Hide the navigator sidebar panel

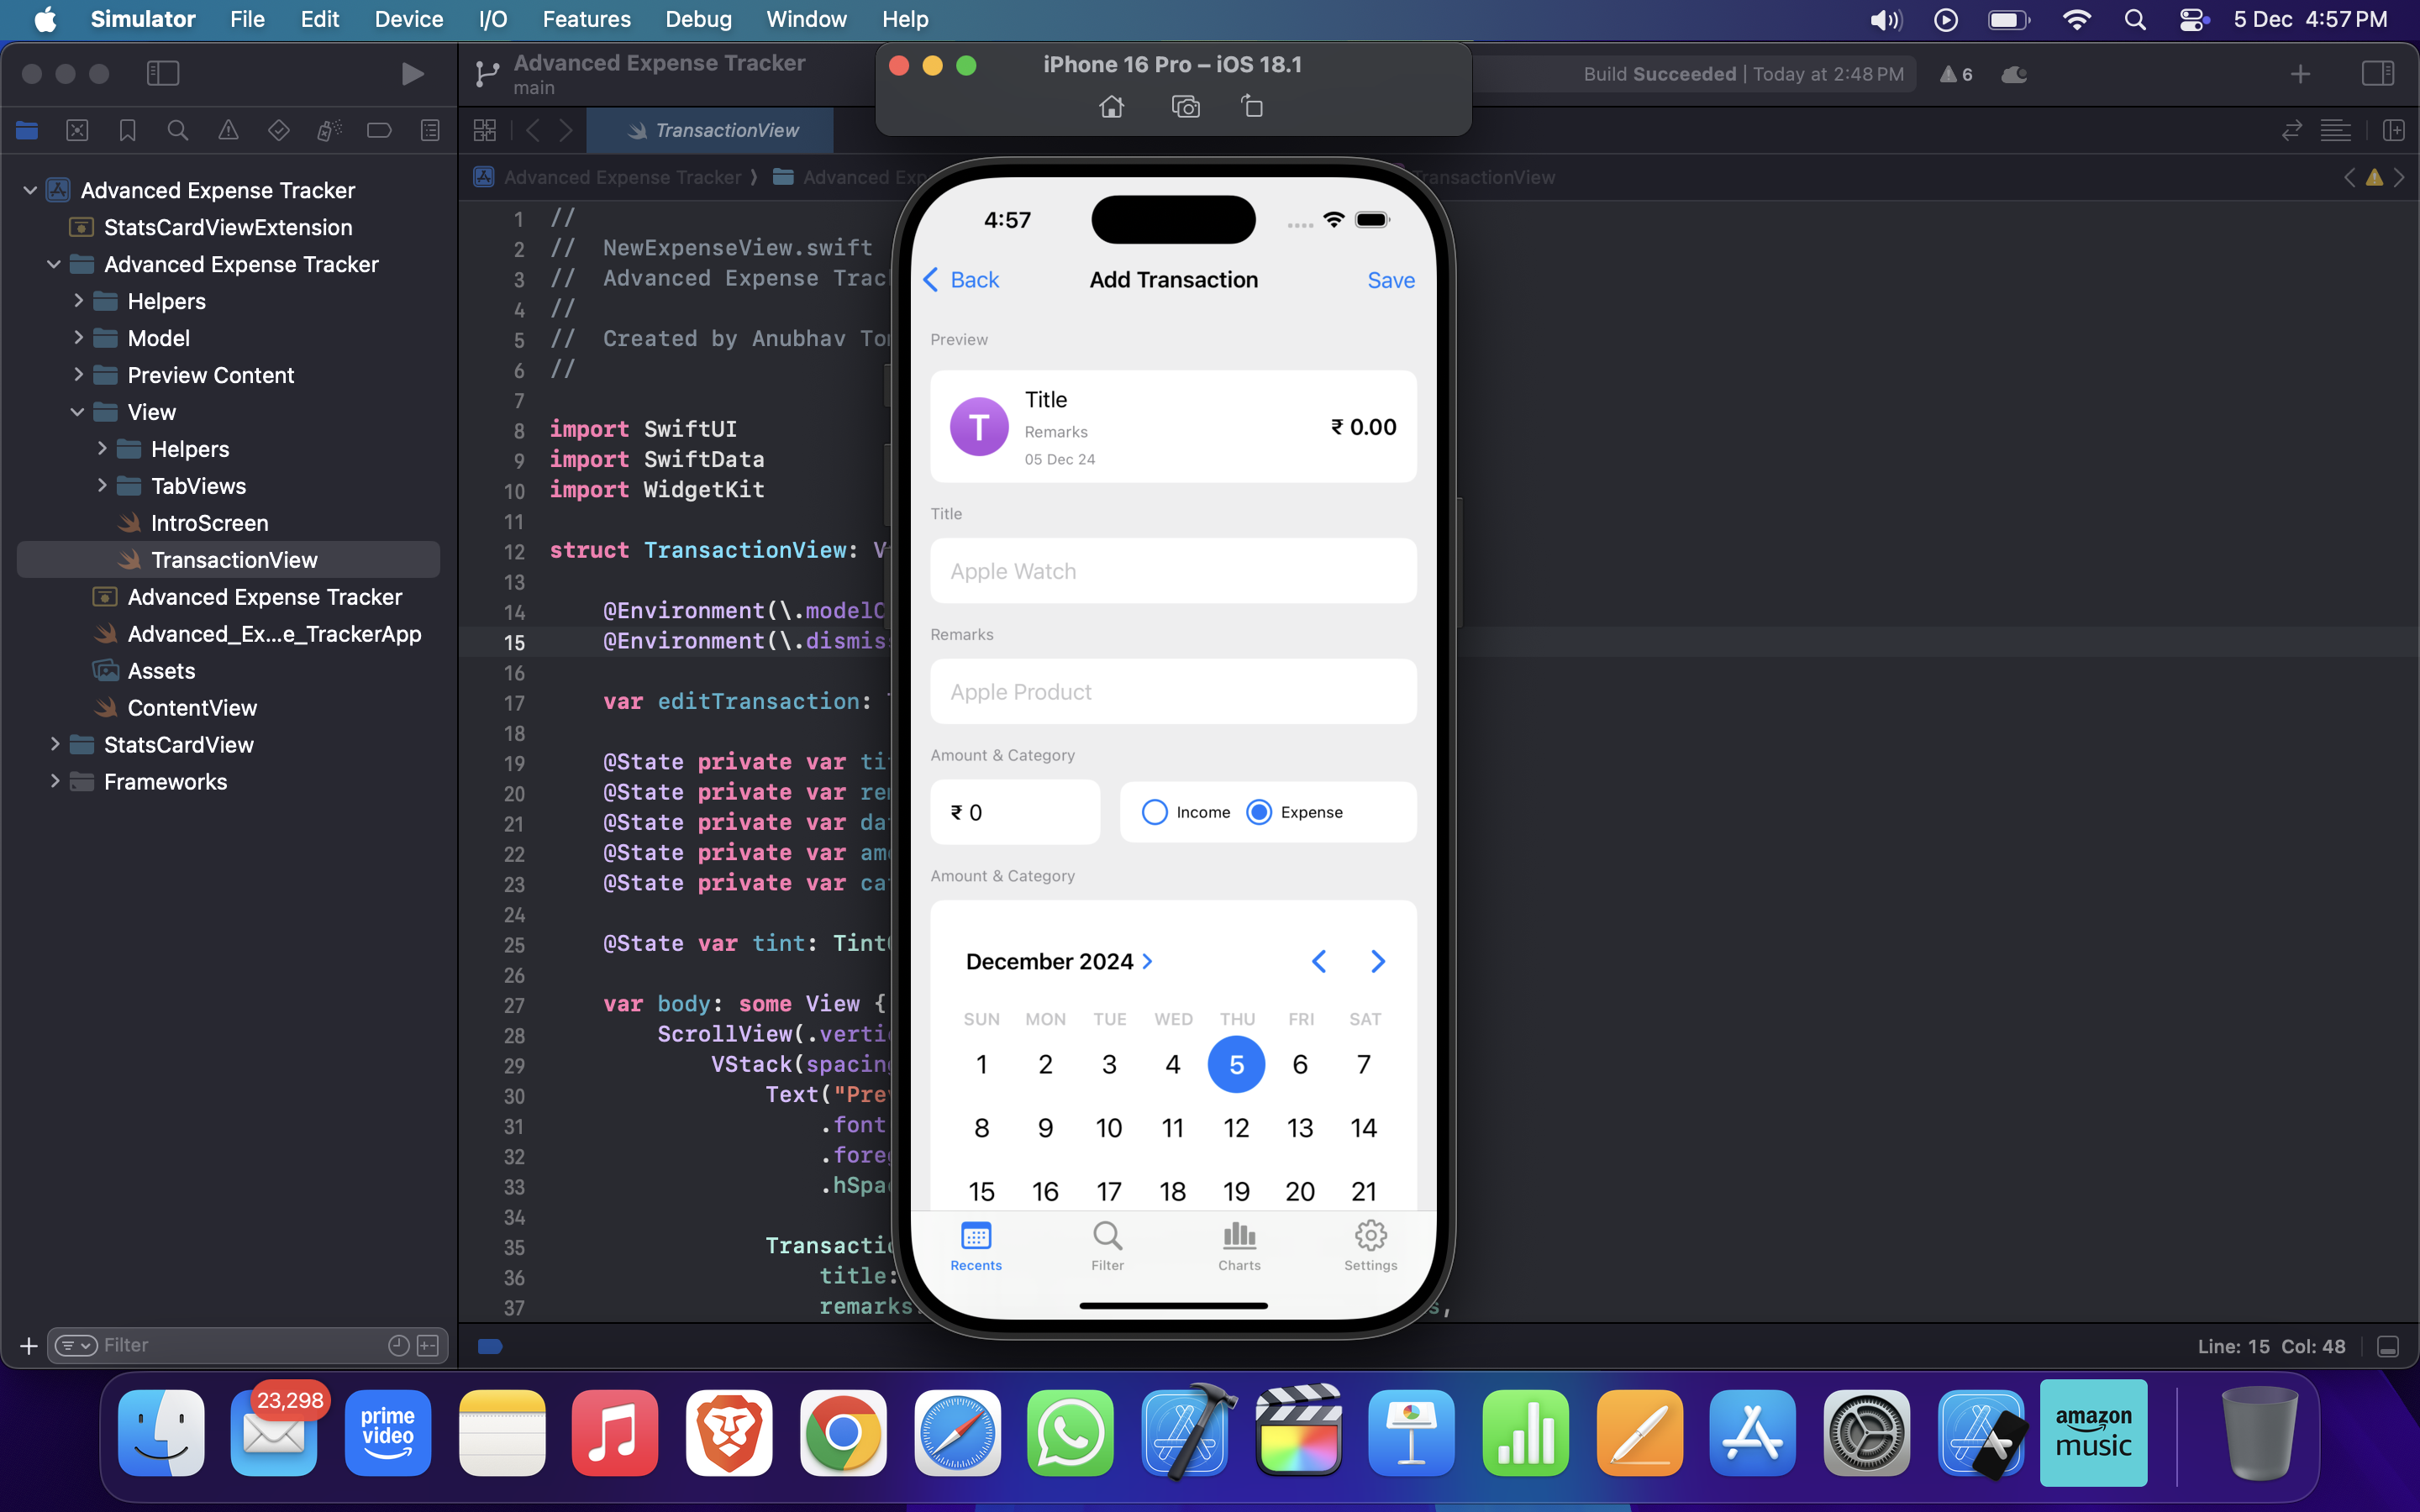pos(163,73)
